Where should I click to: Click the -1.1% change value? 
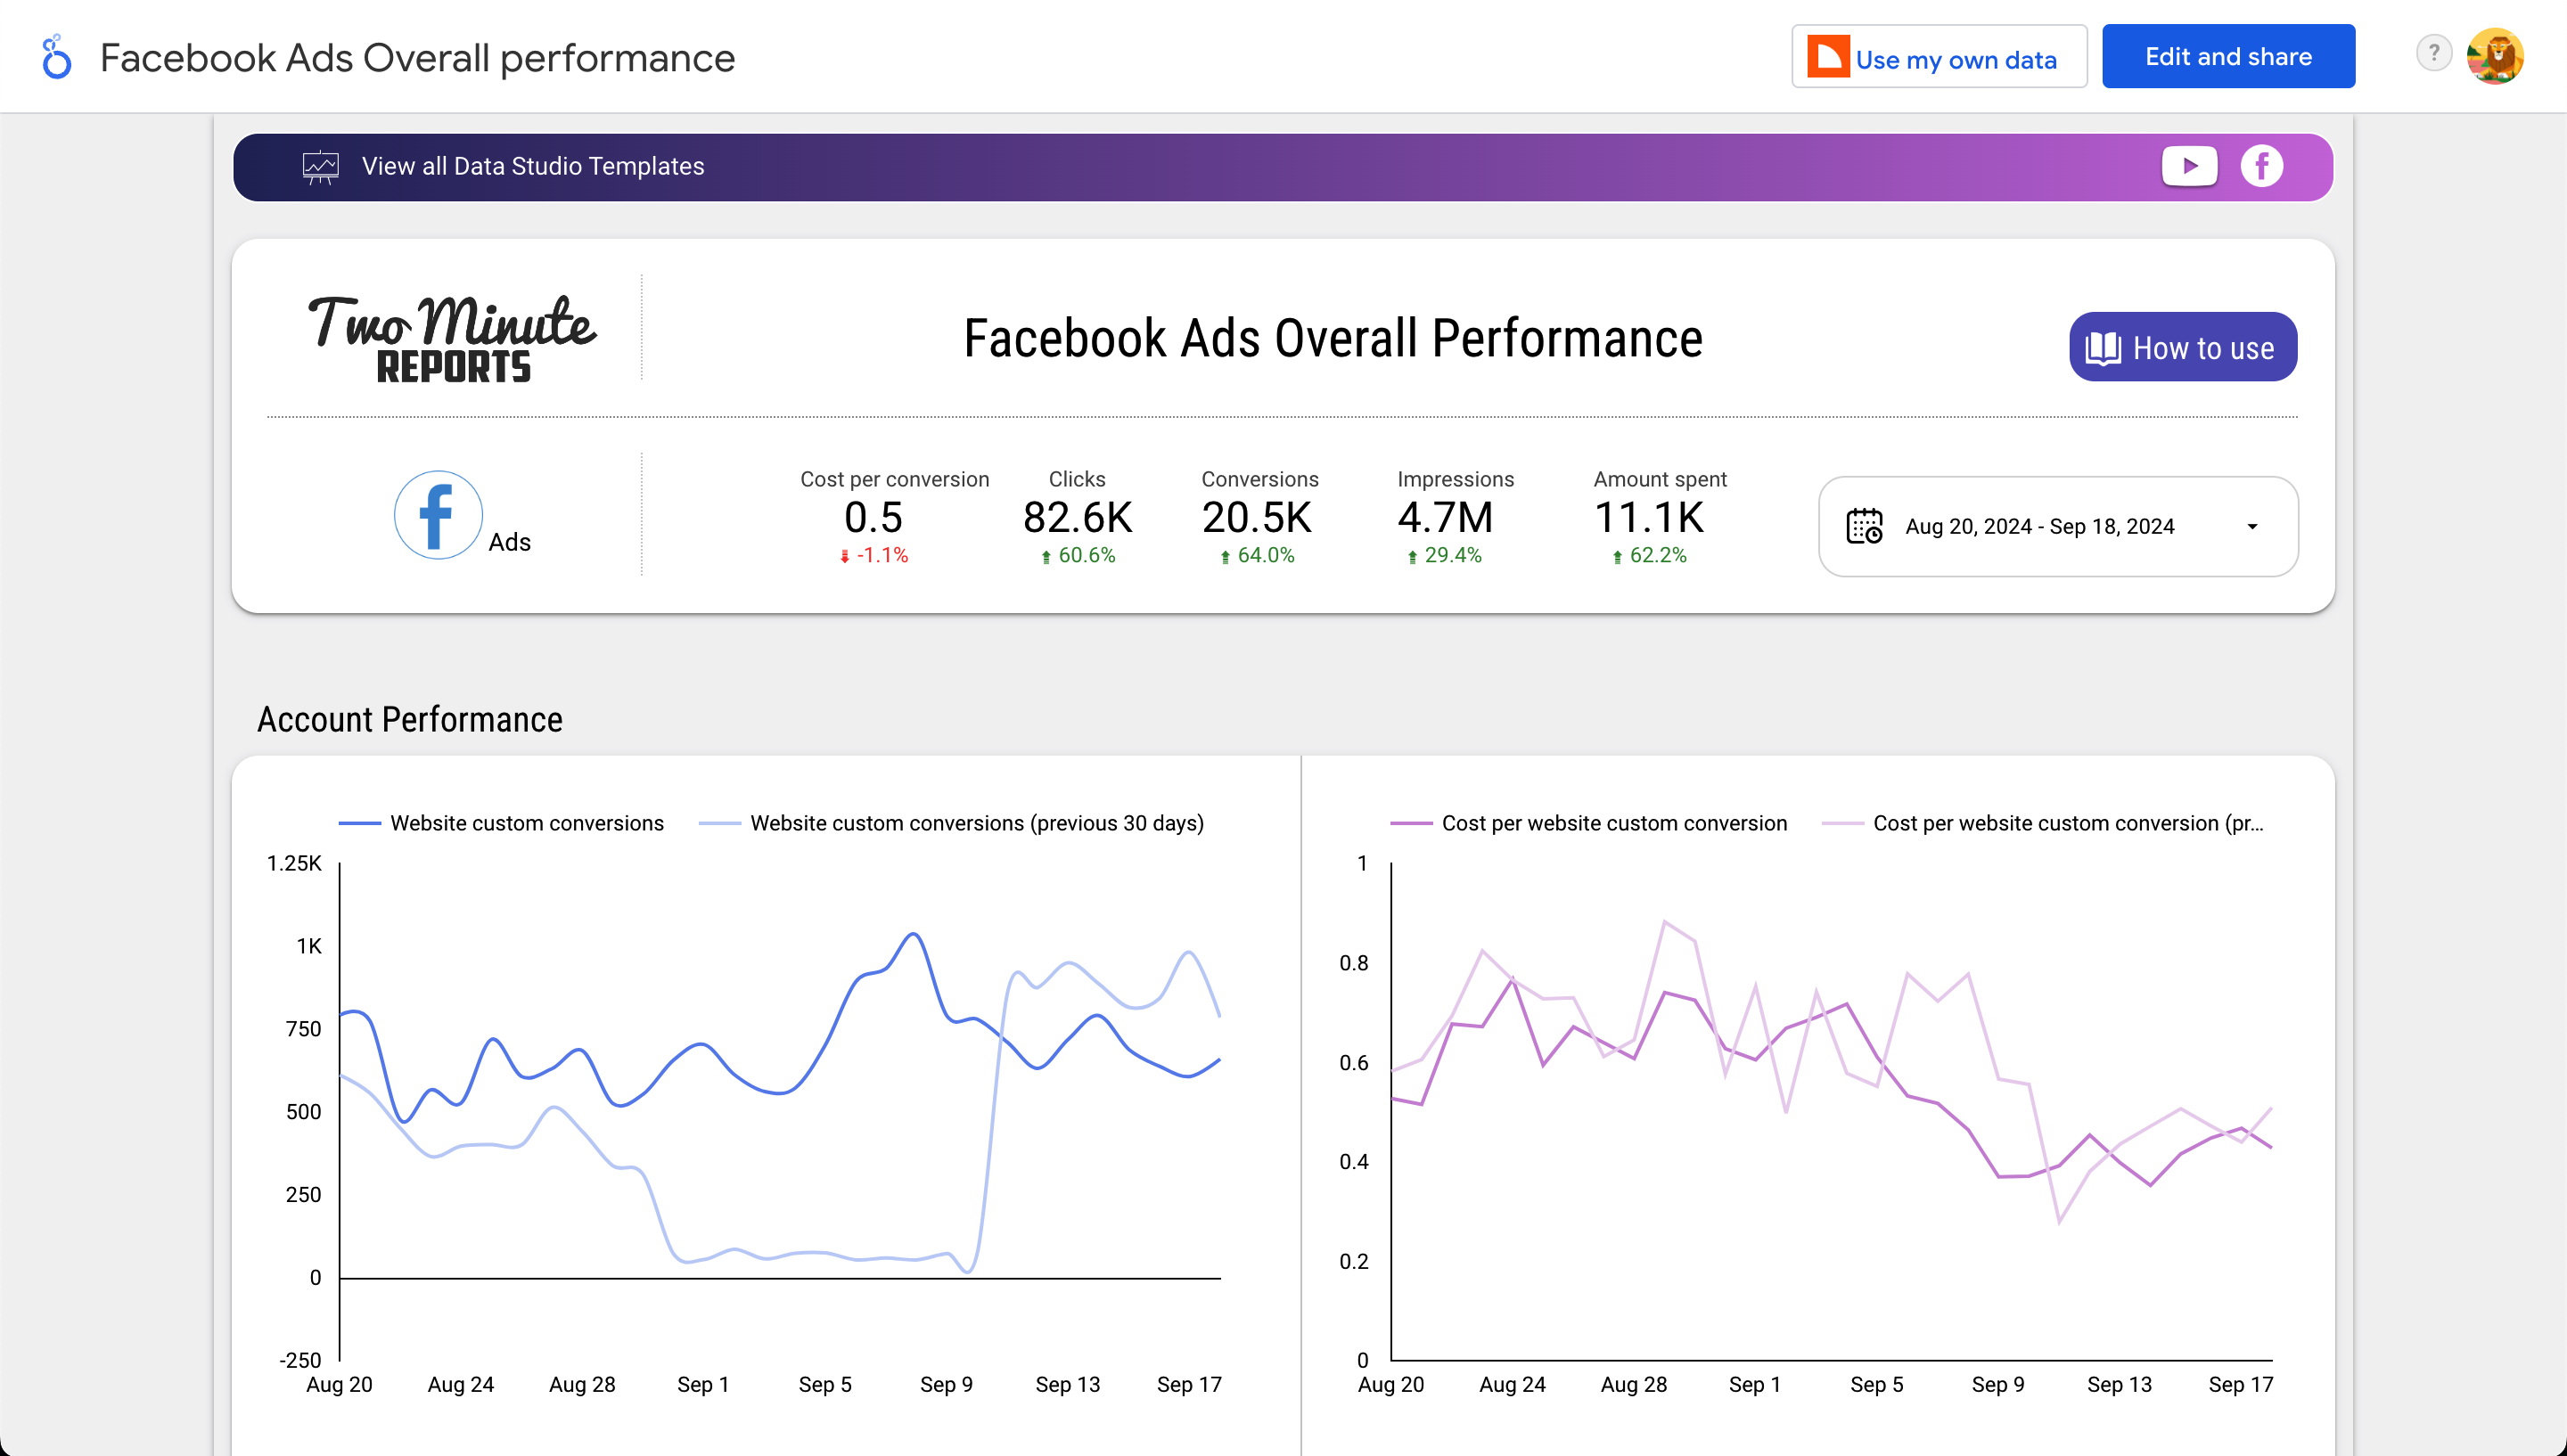click(882, 556)
